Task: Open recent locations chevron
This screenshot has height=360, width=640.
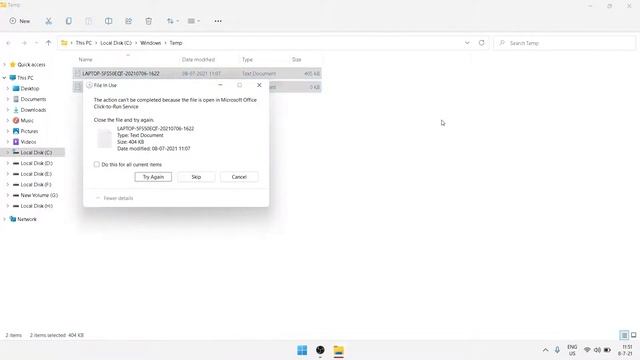Action: coord(36,43)
